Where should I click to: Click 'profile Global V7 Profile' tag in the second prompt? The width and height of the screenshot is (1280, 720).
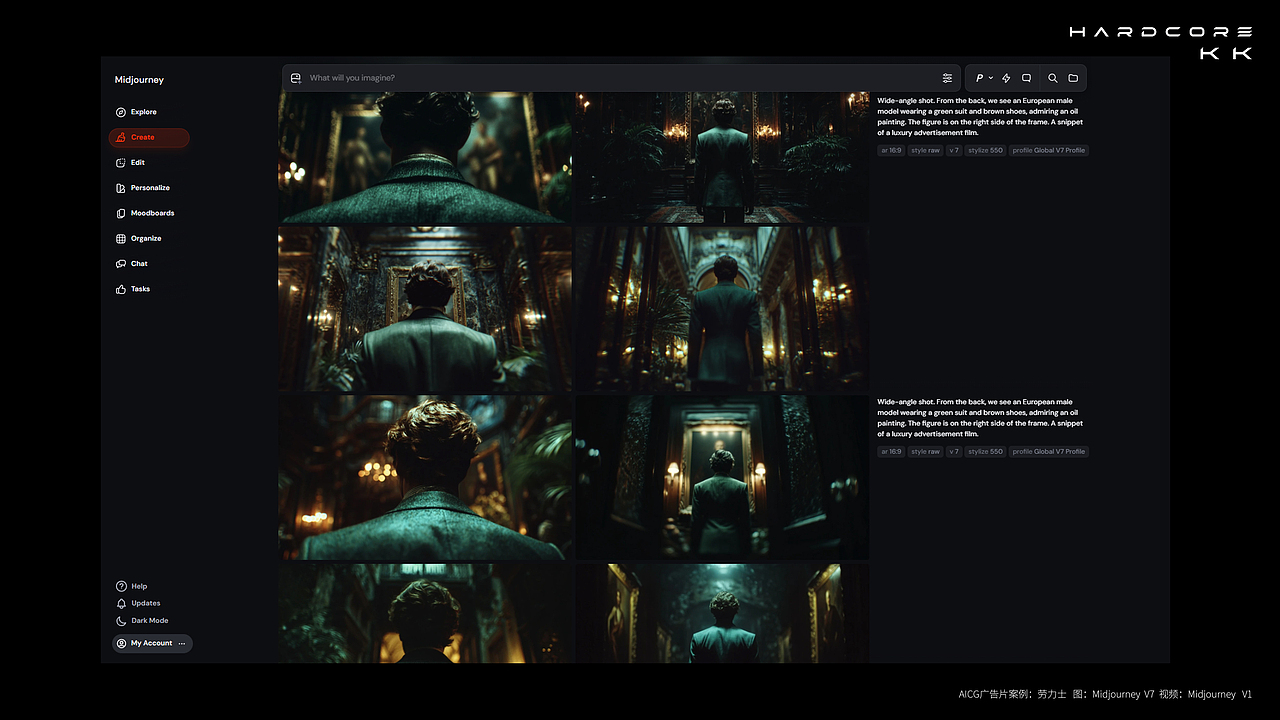(x=1048, y=451)
